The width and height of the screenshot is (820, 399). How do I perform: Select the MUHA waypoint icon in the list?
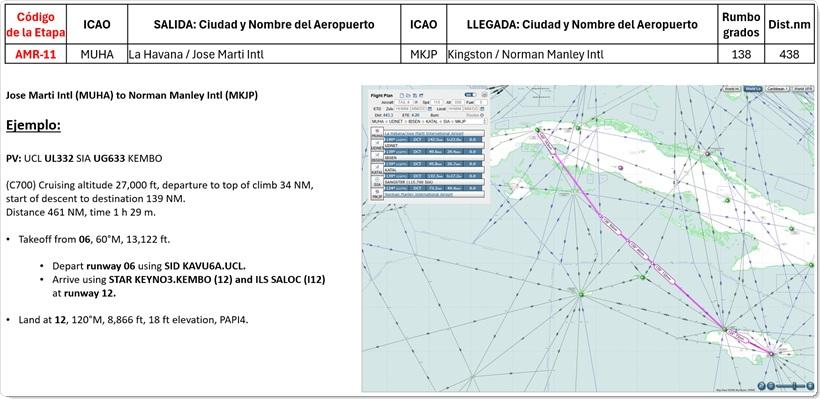pos(377,133)
